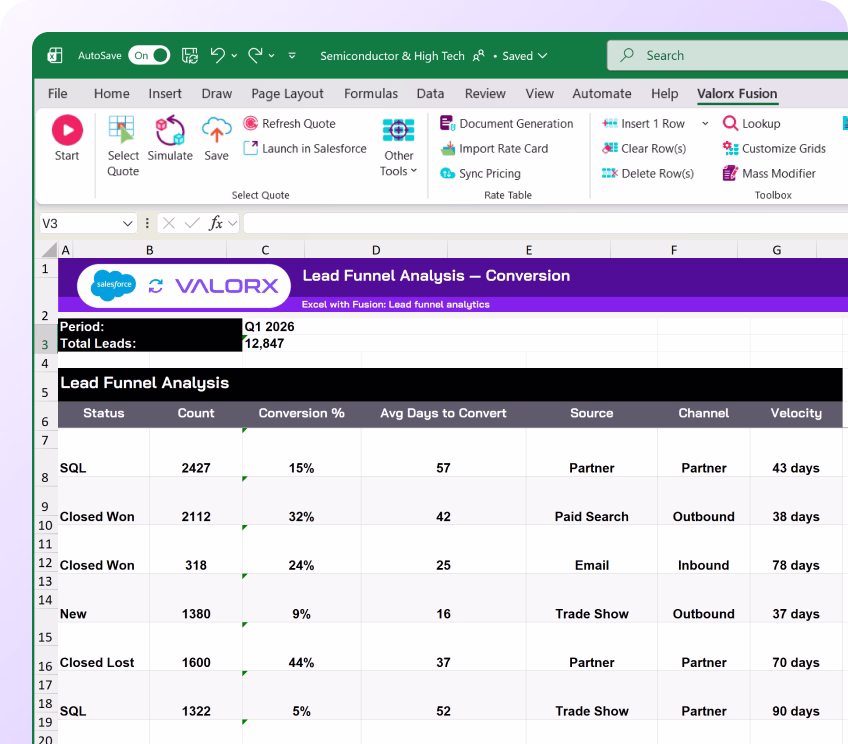Switch to the Insert tab
The height and width of the screenshot is (744, 848).
coord(165,94)
